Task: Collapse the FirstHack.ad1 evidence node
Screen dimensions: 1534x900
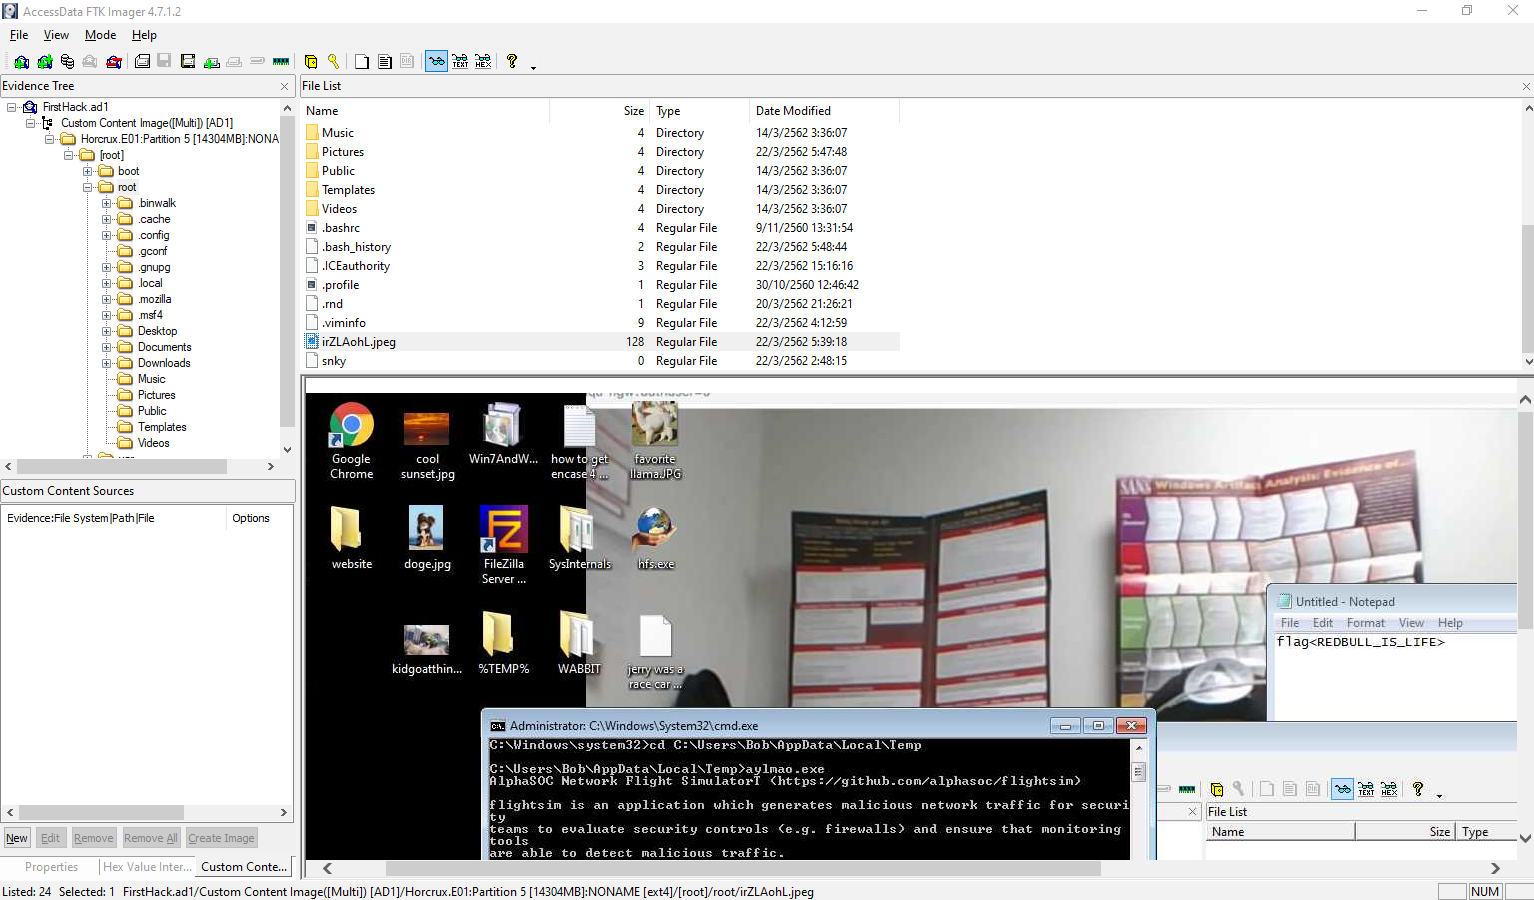Action: tap(12, 107)
